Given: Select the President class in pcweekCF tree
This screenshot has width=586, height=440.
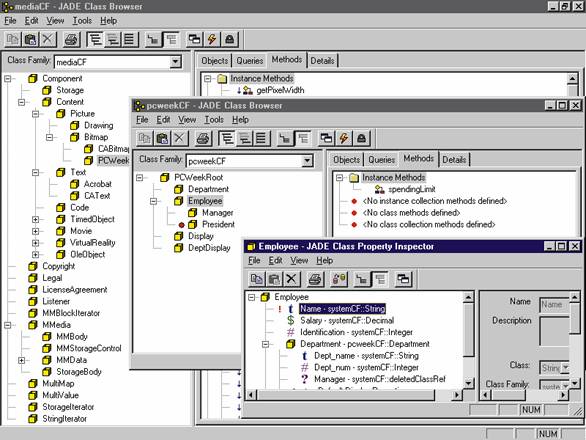Looking at the screenshot, I should (218, 224).
